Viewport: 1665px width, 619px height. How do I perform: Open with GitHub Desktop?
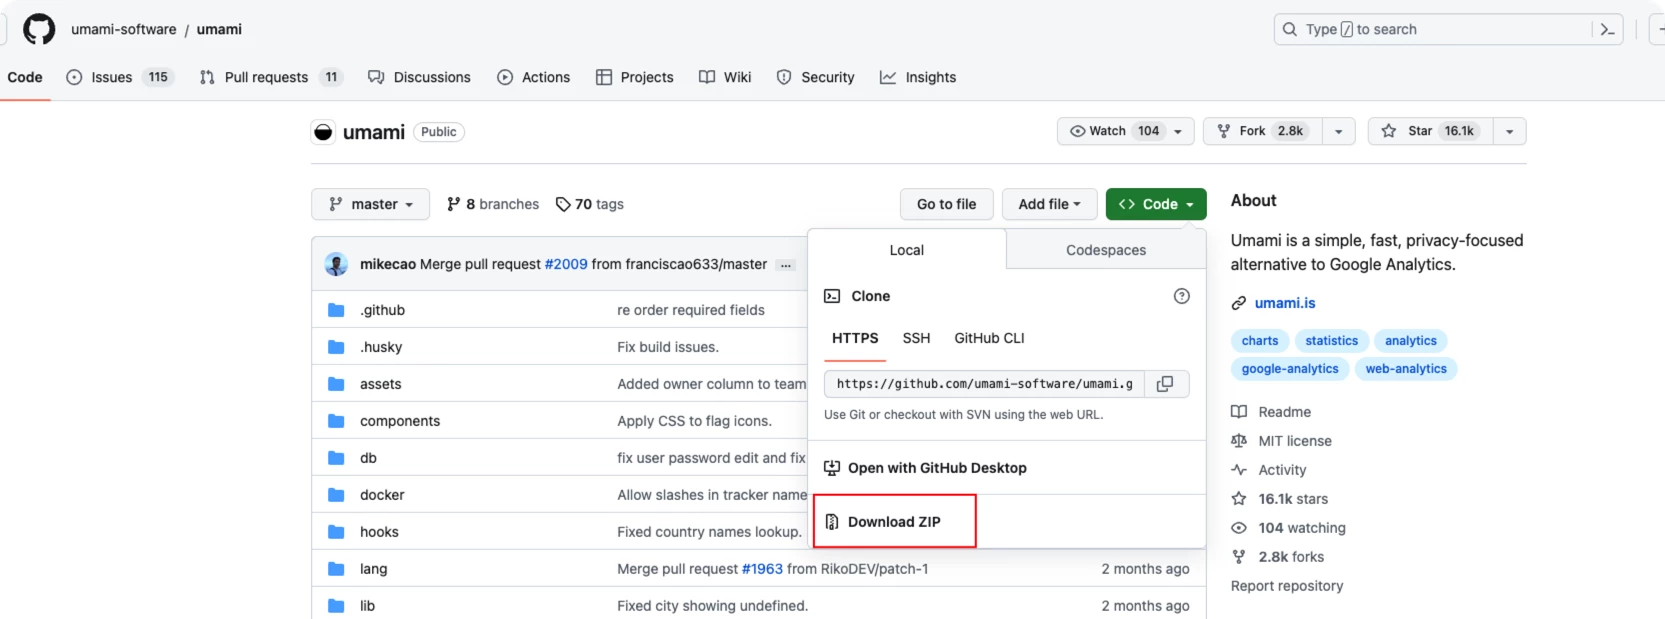936,468
